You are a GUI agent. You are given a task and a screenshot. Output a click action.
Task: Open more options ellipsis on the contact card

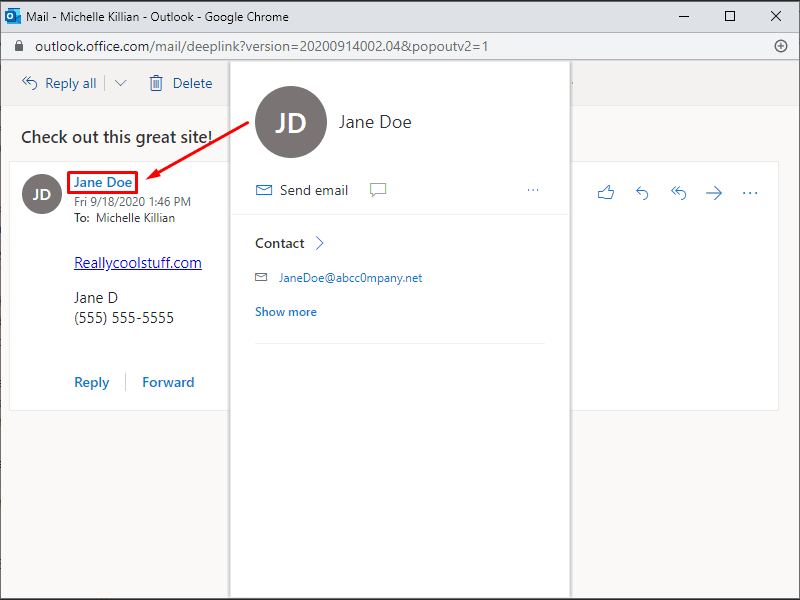click(x=533, y=190)
